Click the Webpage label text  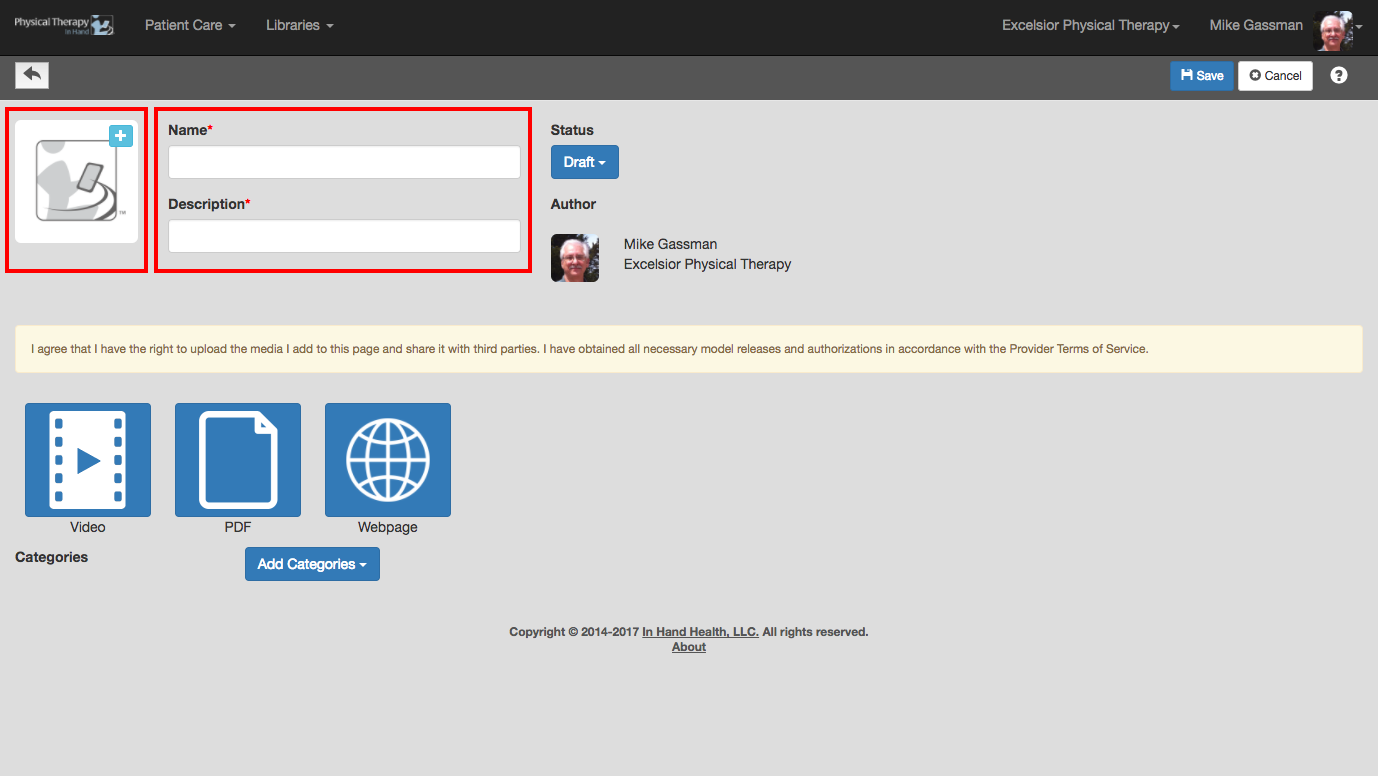pyautogui.click(x=388, y=527)
